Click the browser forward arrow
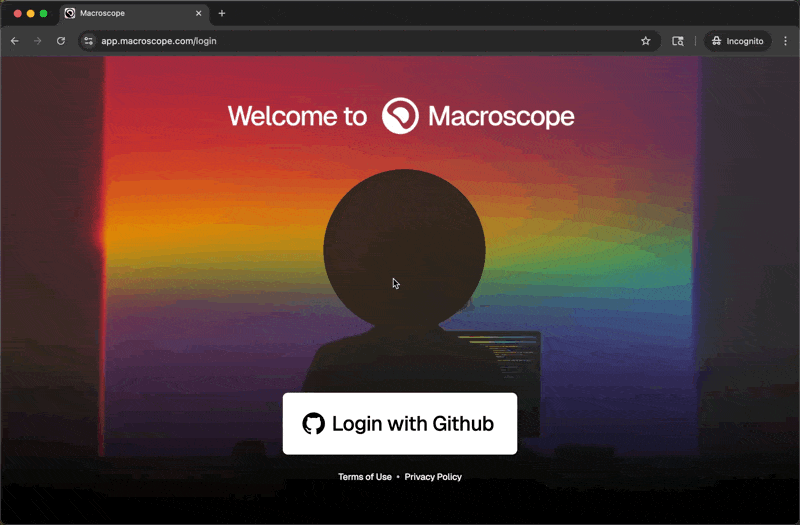Screen dimensions: 800x525 (x=38, y=41)
